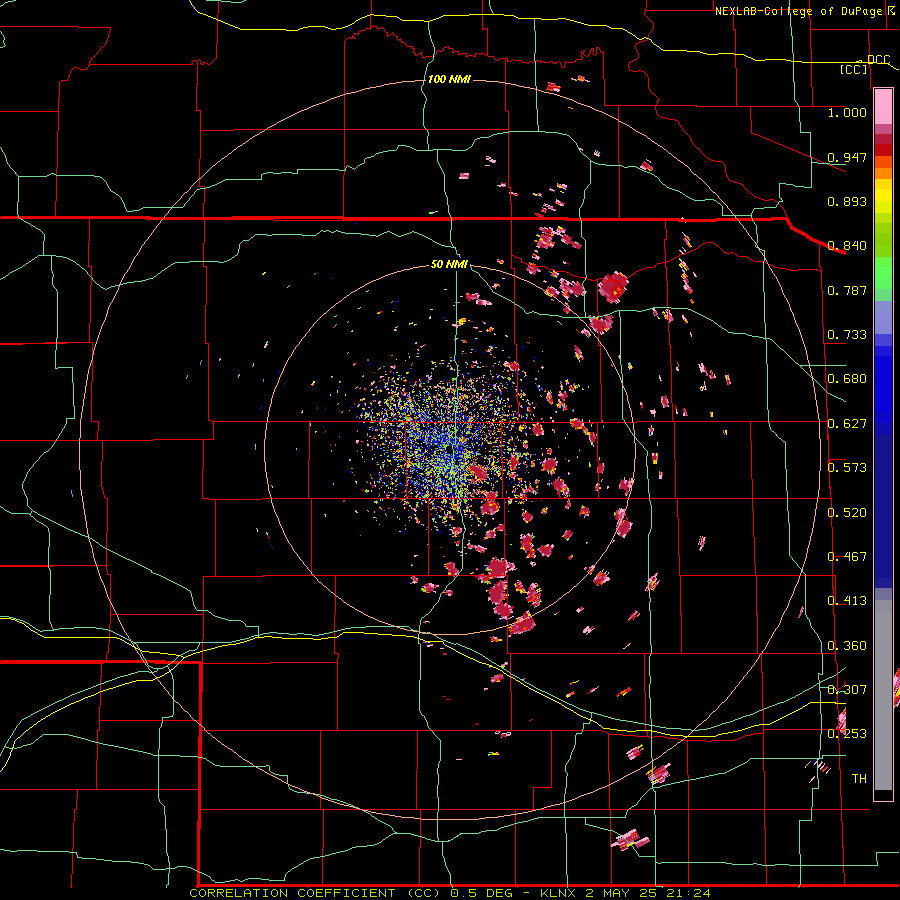Click the DCC label near legend top

click(x=878, y=60)
